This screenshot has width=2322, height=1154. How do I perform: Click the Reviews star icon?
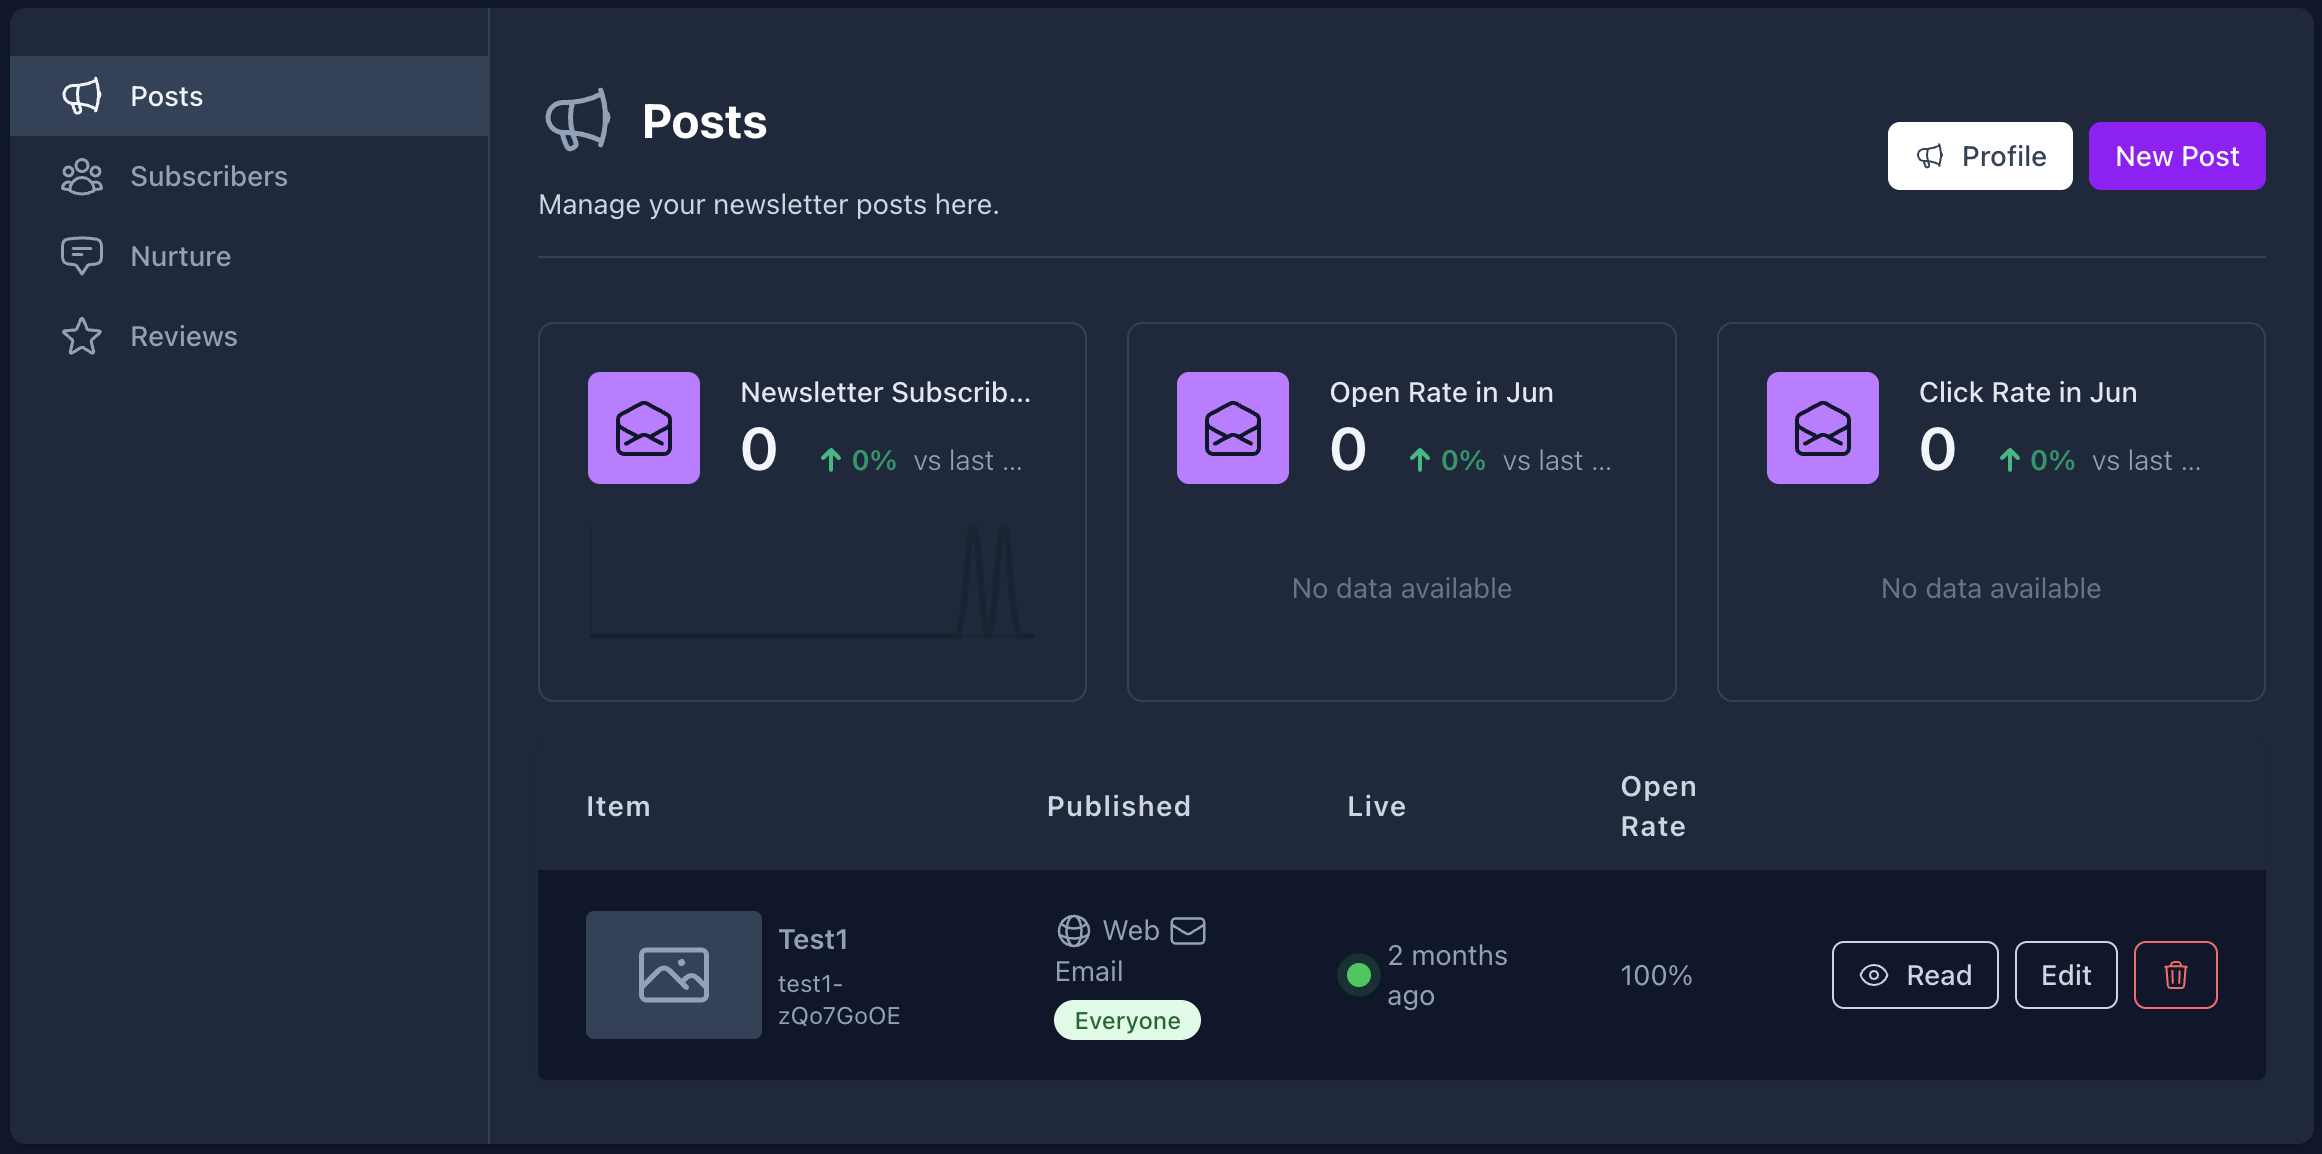(x=82, y=336)
